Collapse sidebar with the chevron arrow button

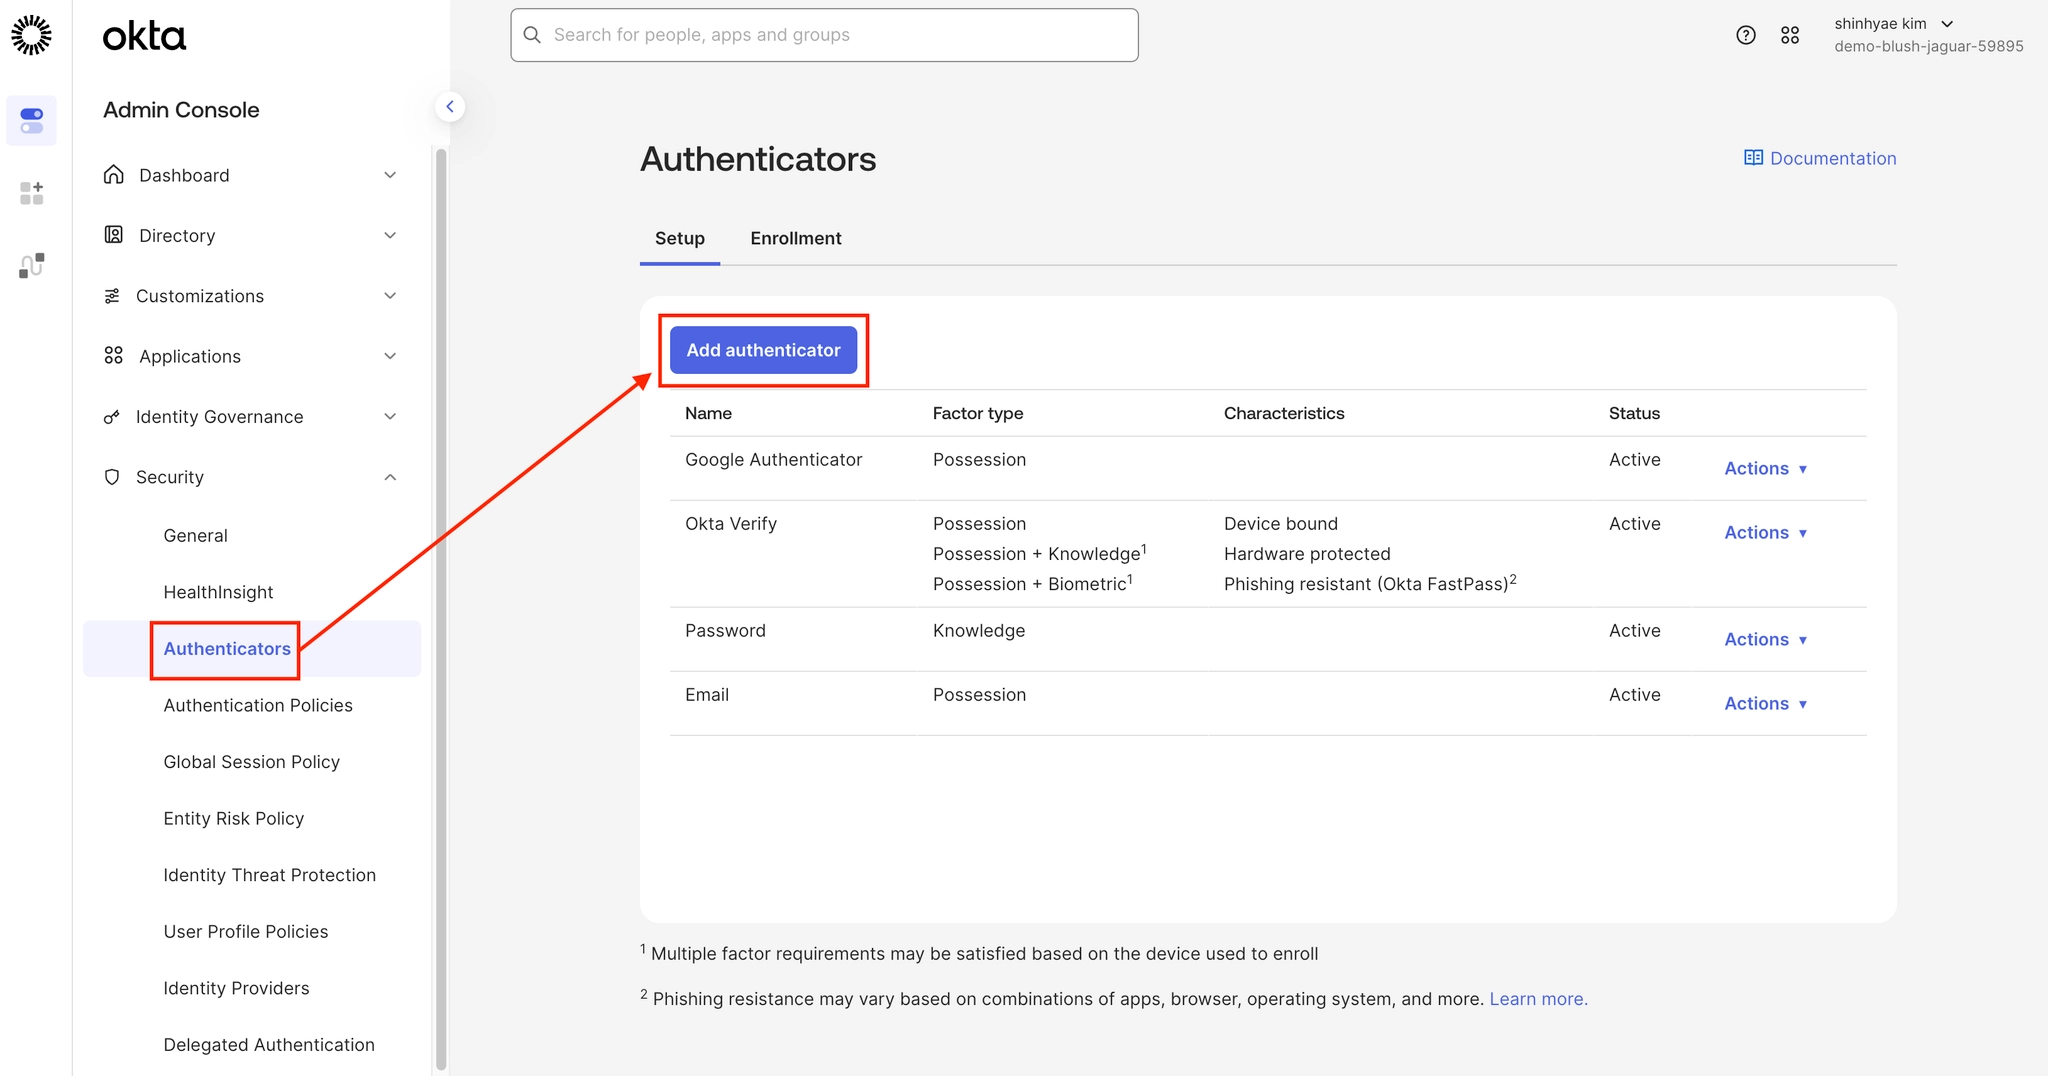(450, 107)
